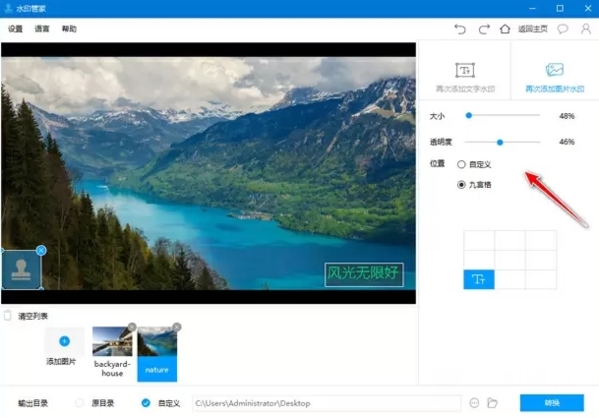Click the browse ellipsis icon beside output path
This screenshot has height=418, width=599.
(x=474, y=403)
